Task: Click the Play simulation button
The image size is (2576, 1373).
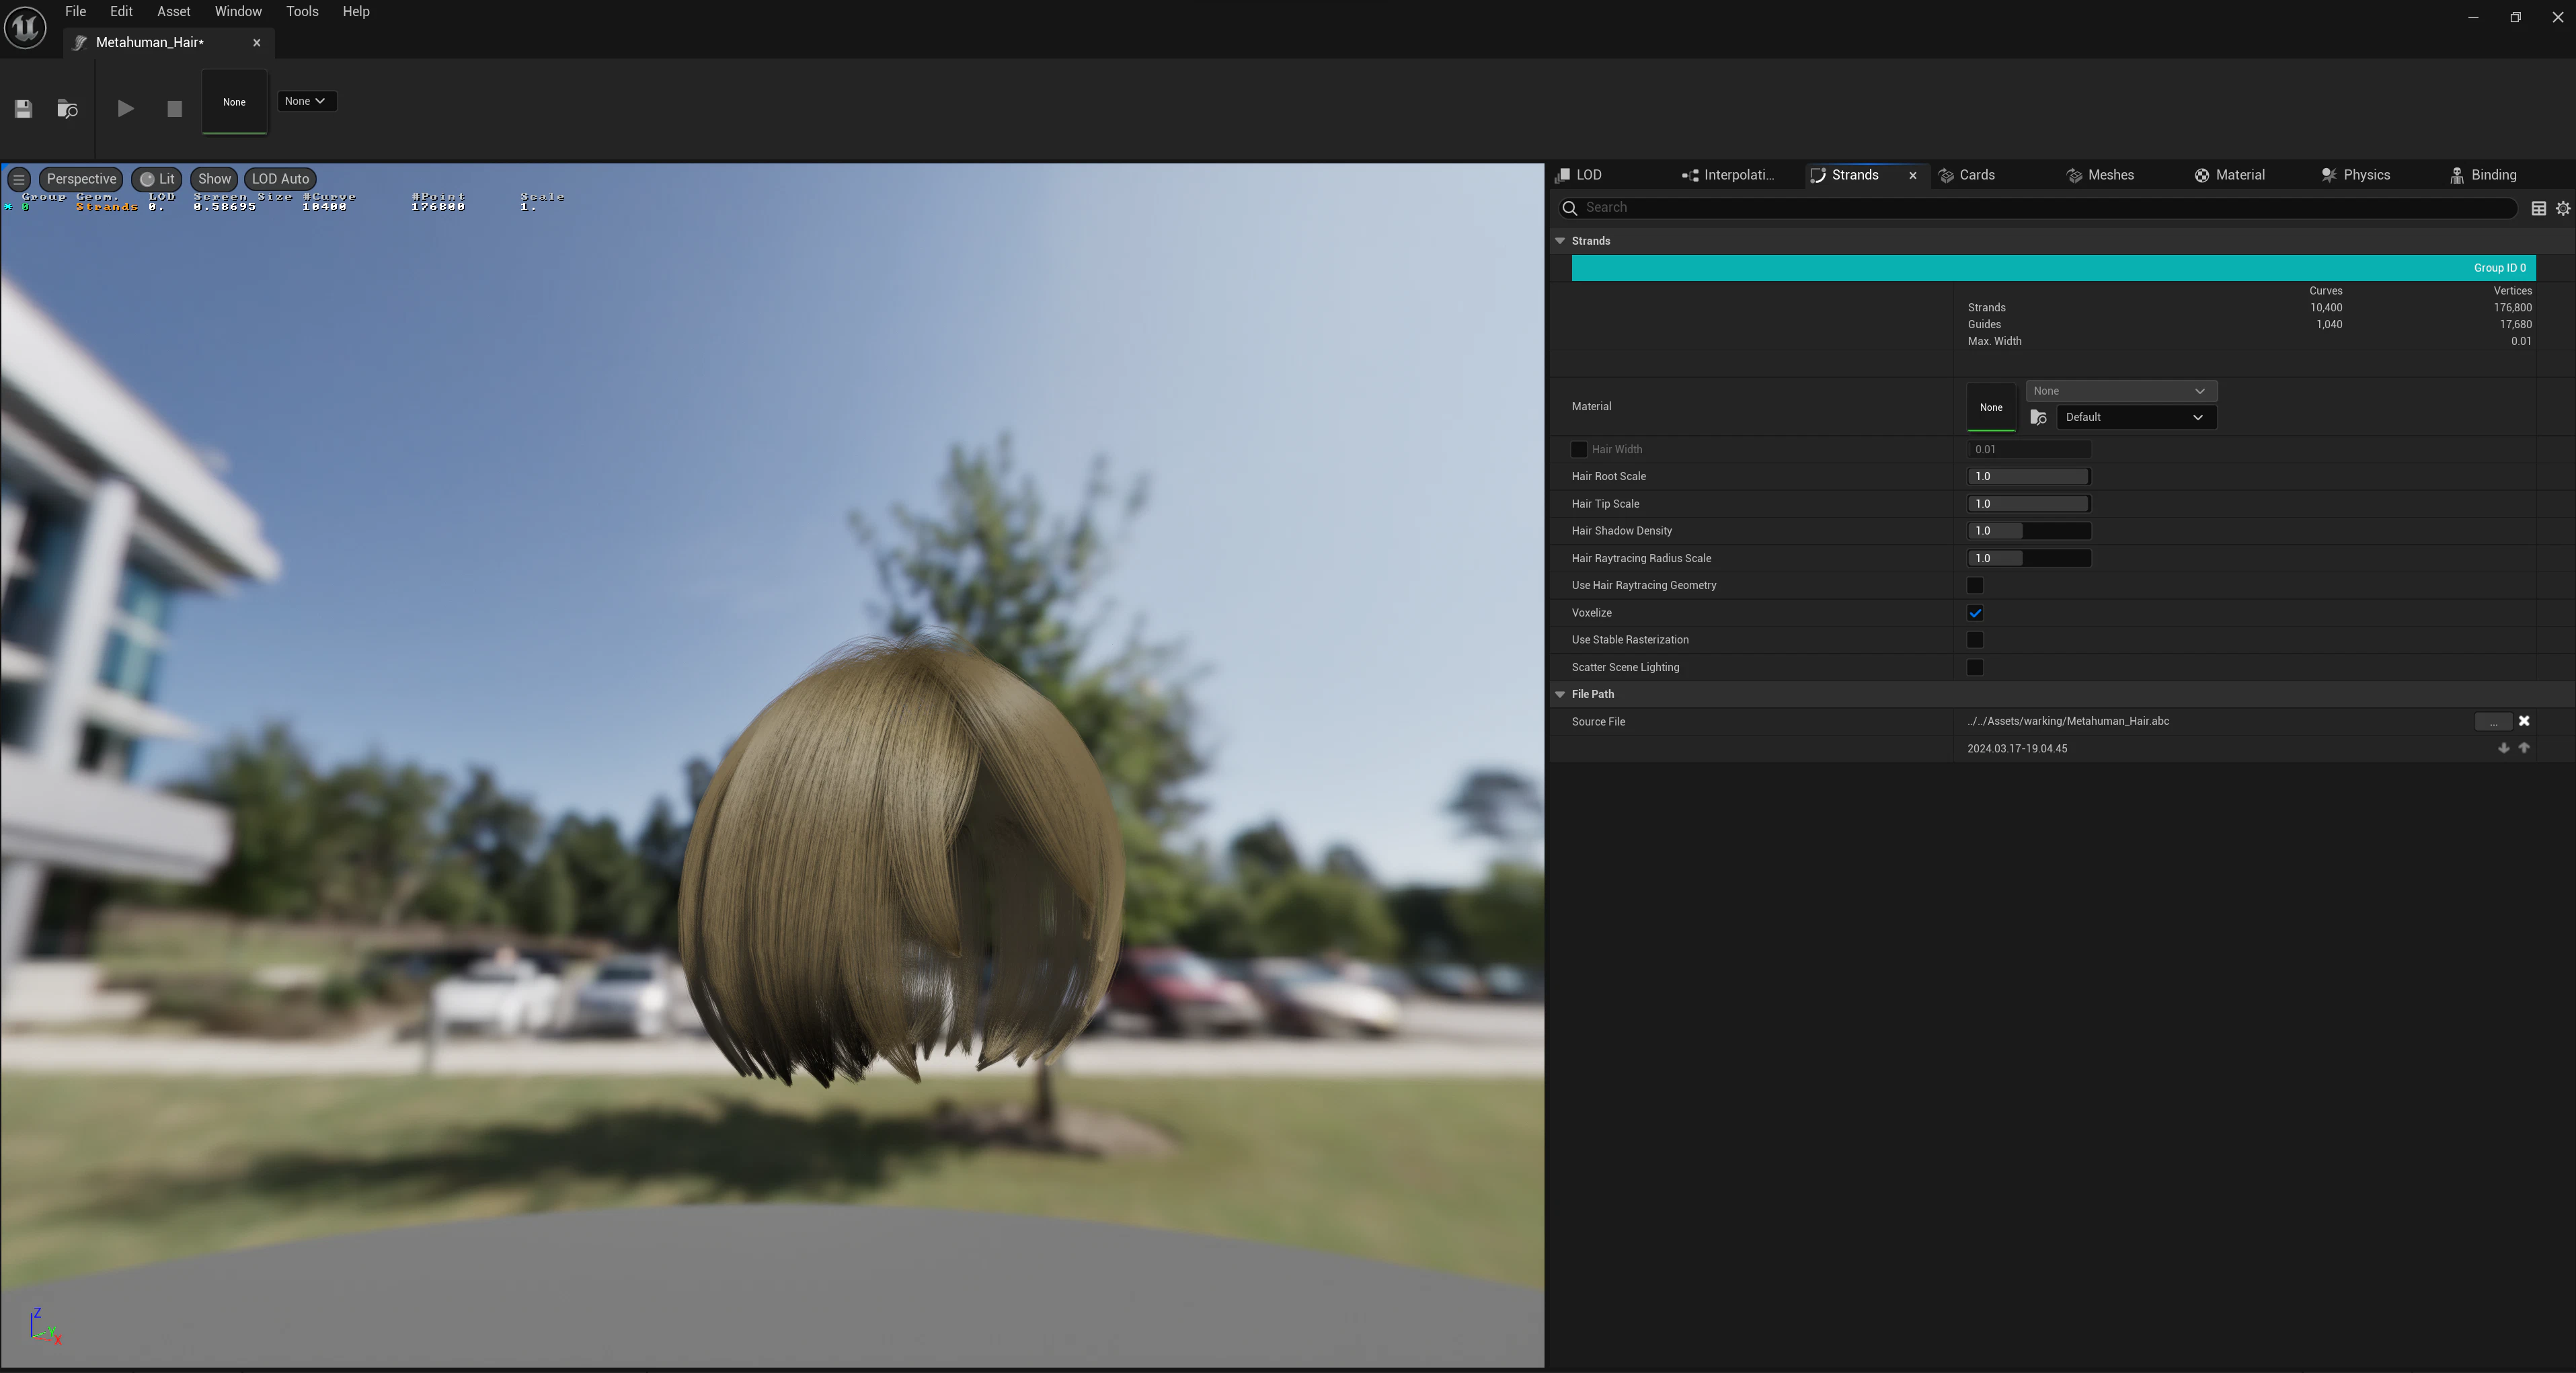Action: pos(125,108)
